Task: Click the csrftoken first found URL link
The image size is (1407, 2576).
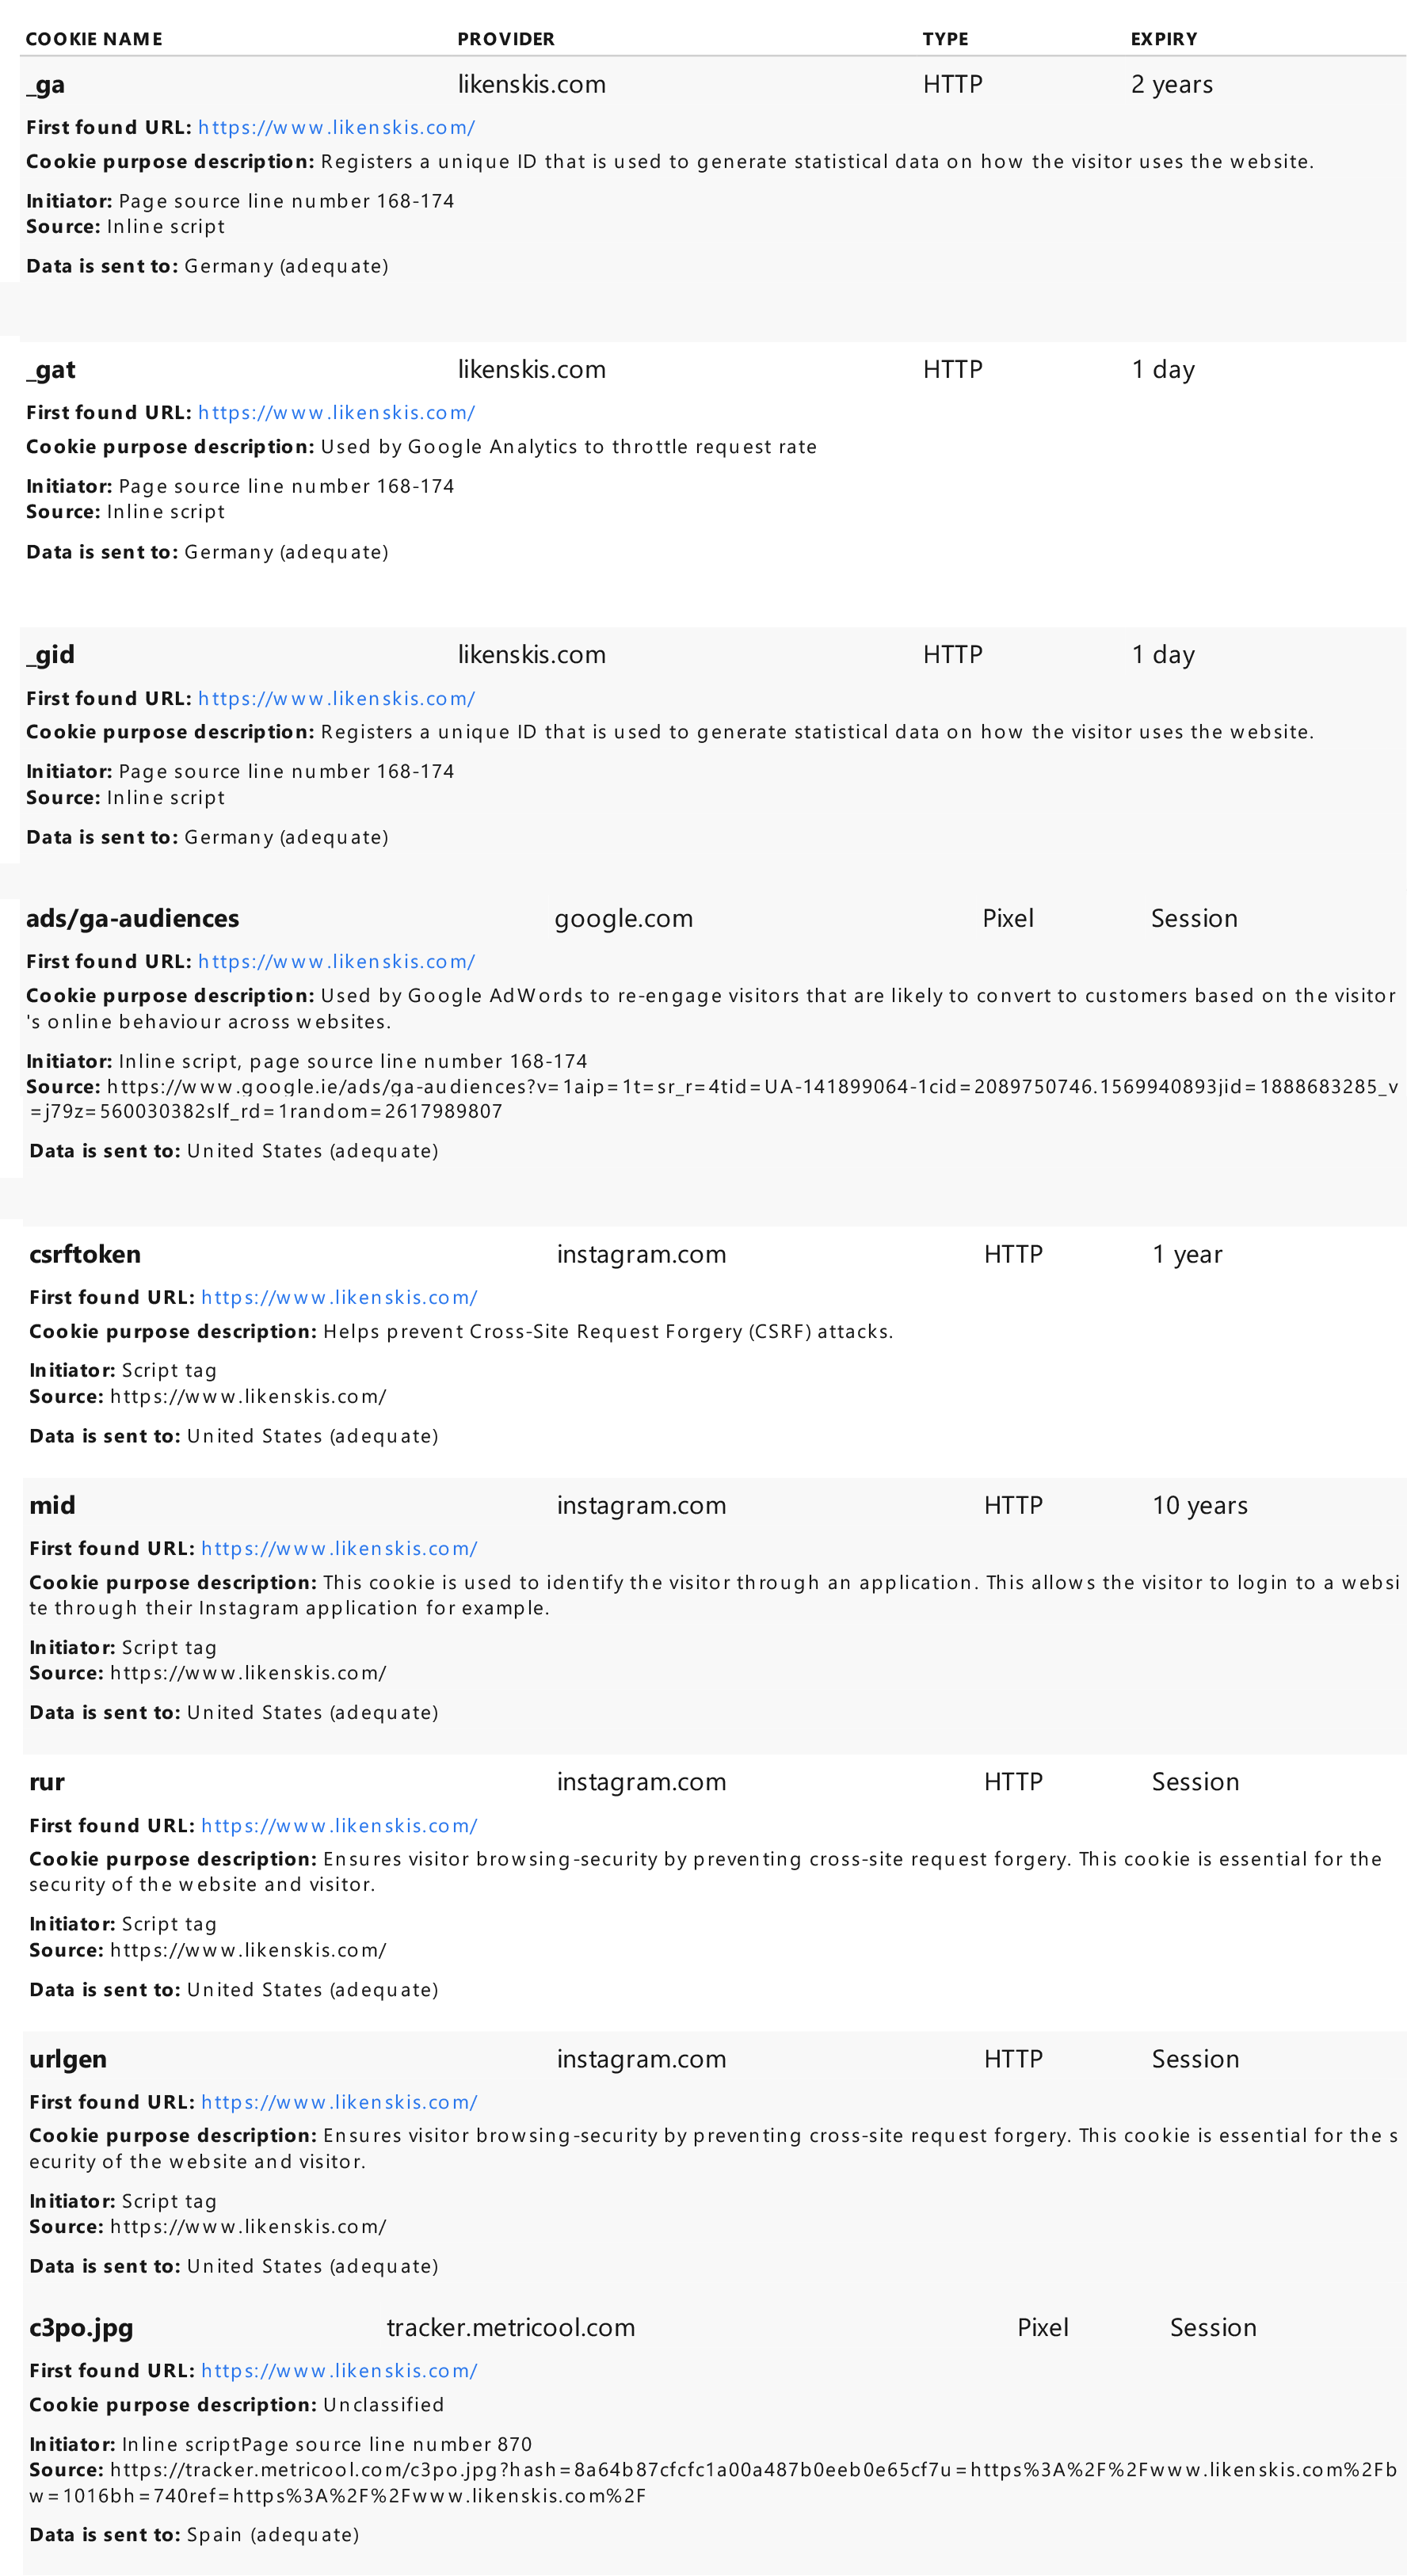Action: tap(339, 1298)
